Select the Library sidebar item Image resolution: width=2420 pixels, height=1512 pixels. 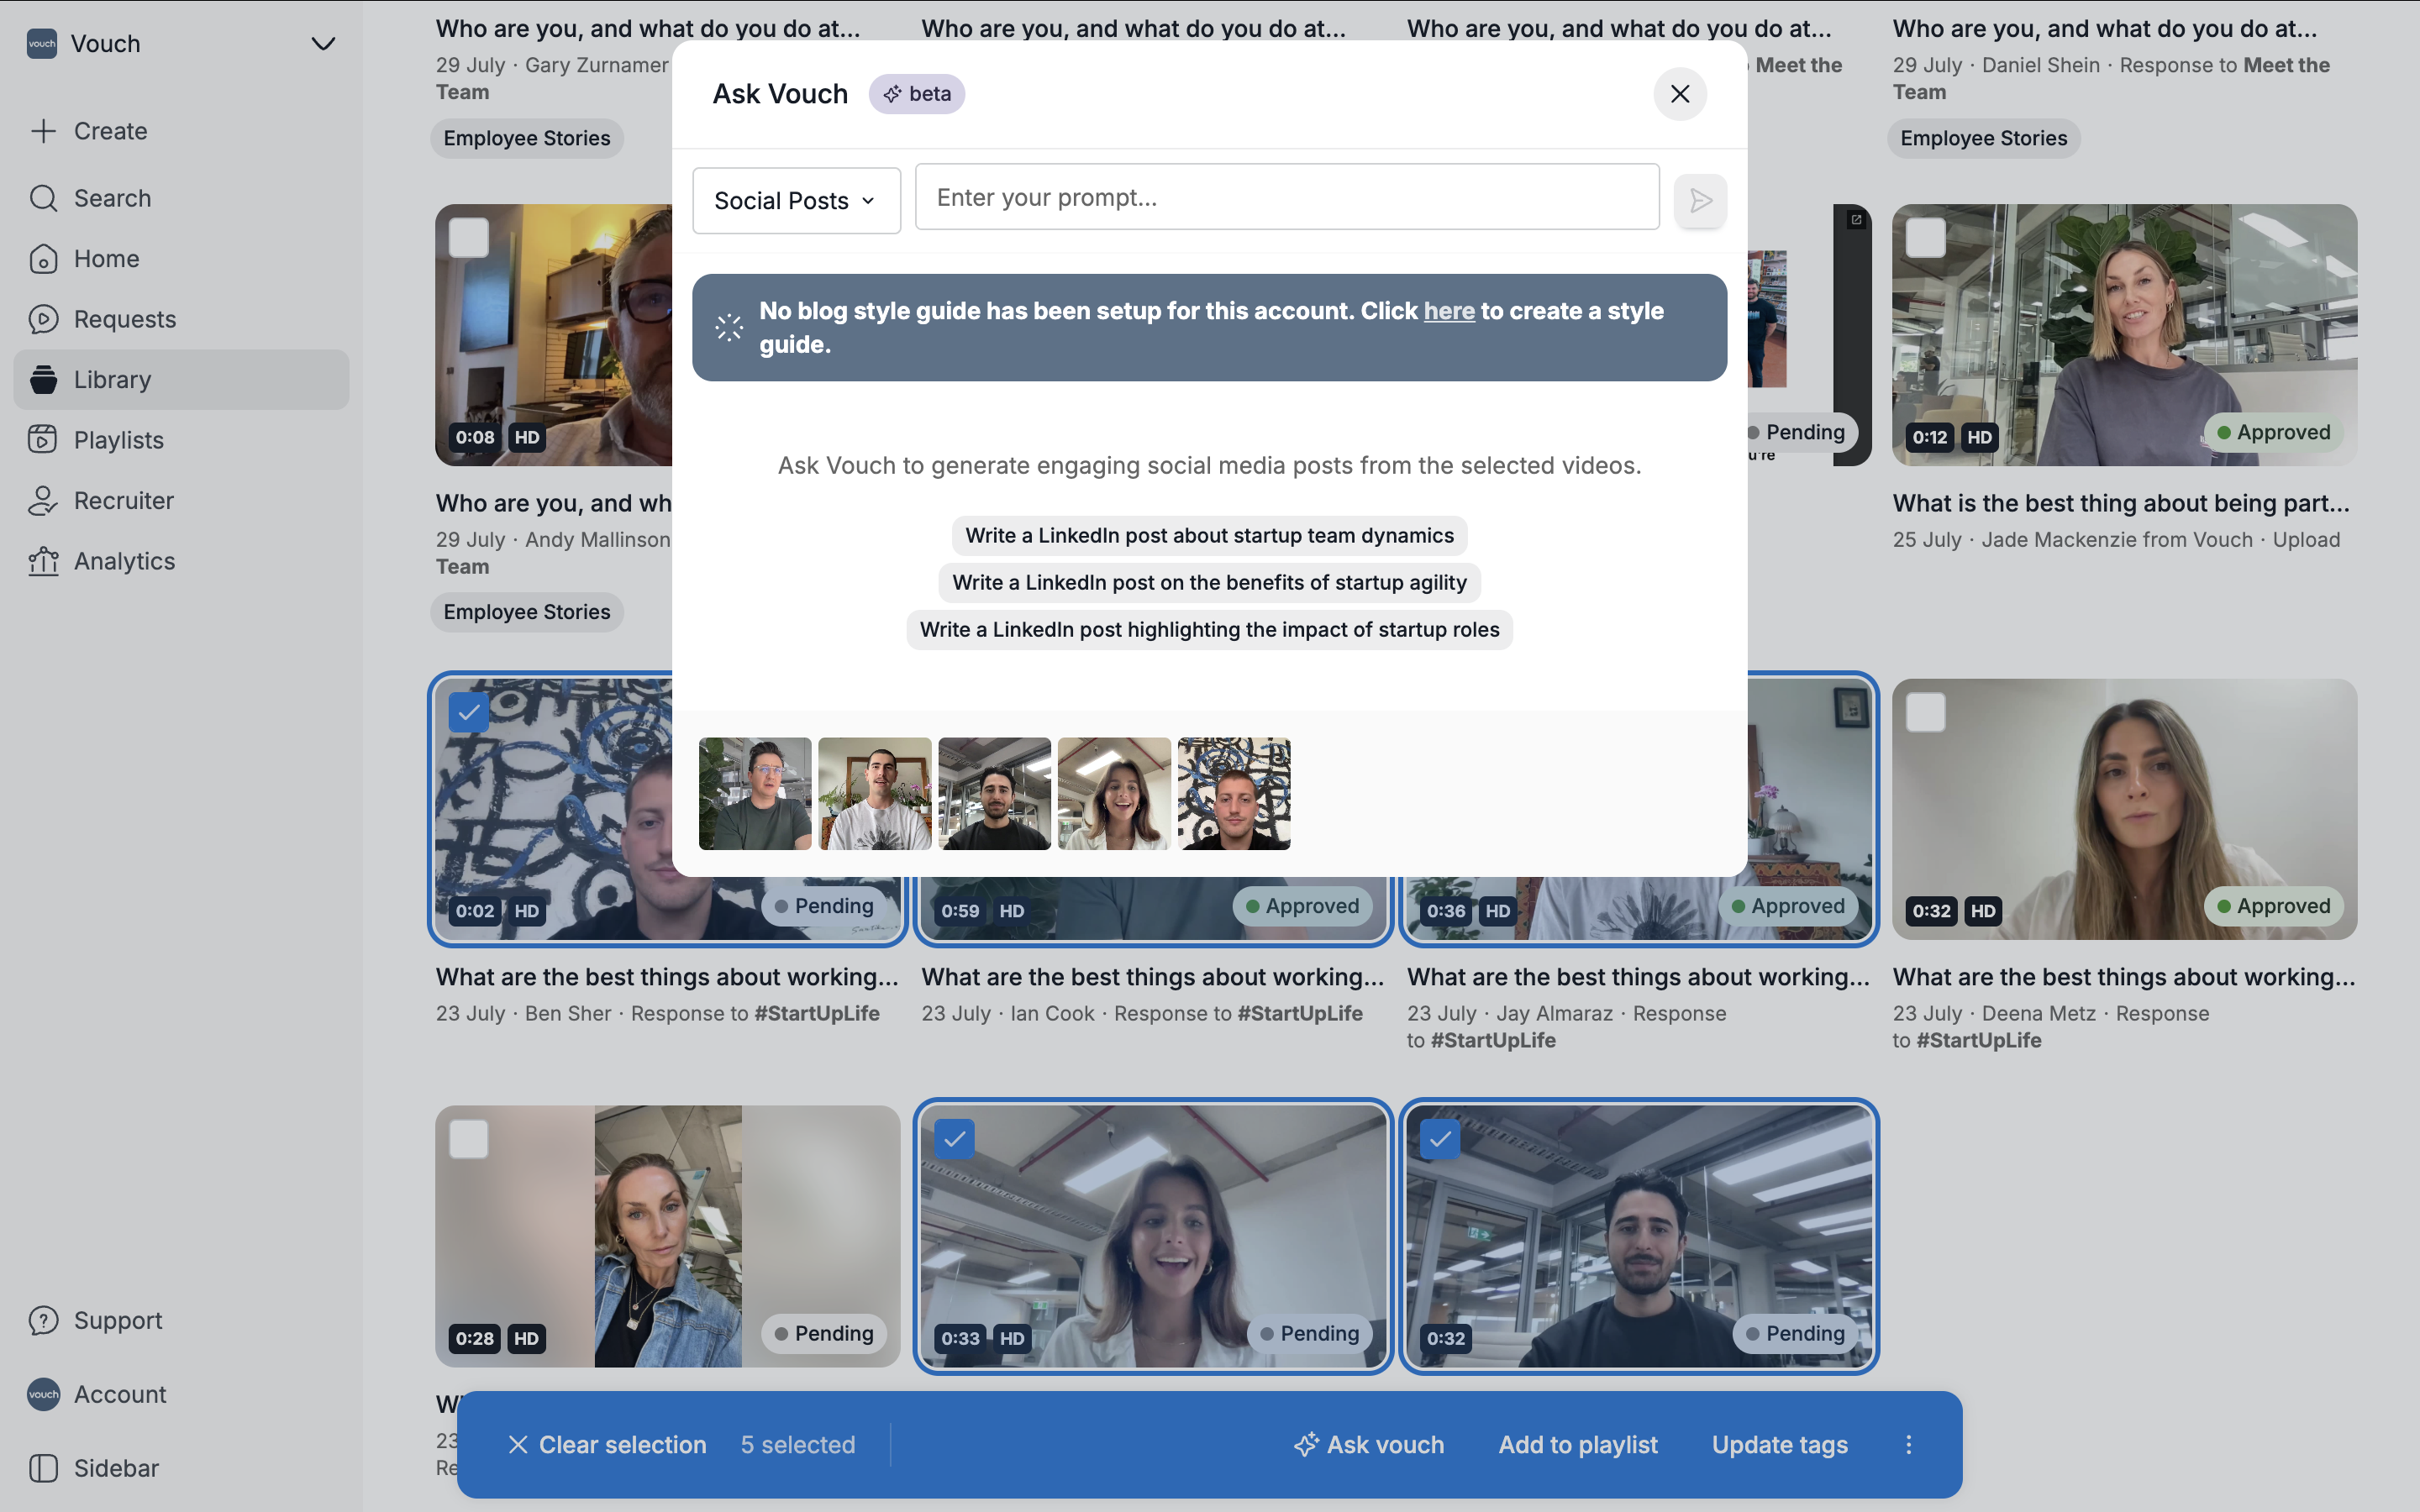click(181, 380)
